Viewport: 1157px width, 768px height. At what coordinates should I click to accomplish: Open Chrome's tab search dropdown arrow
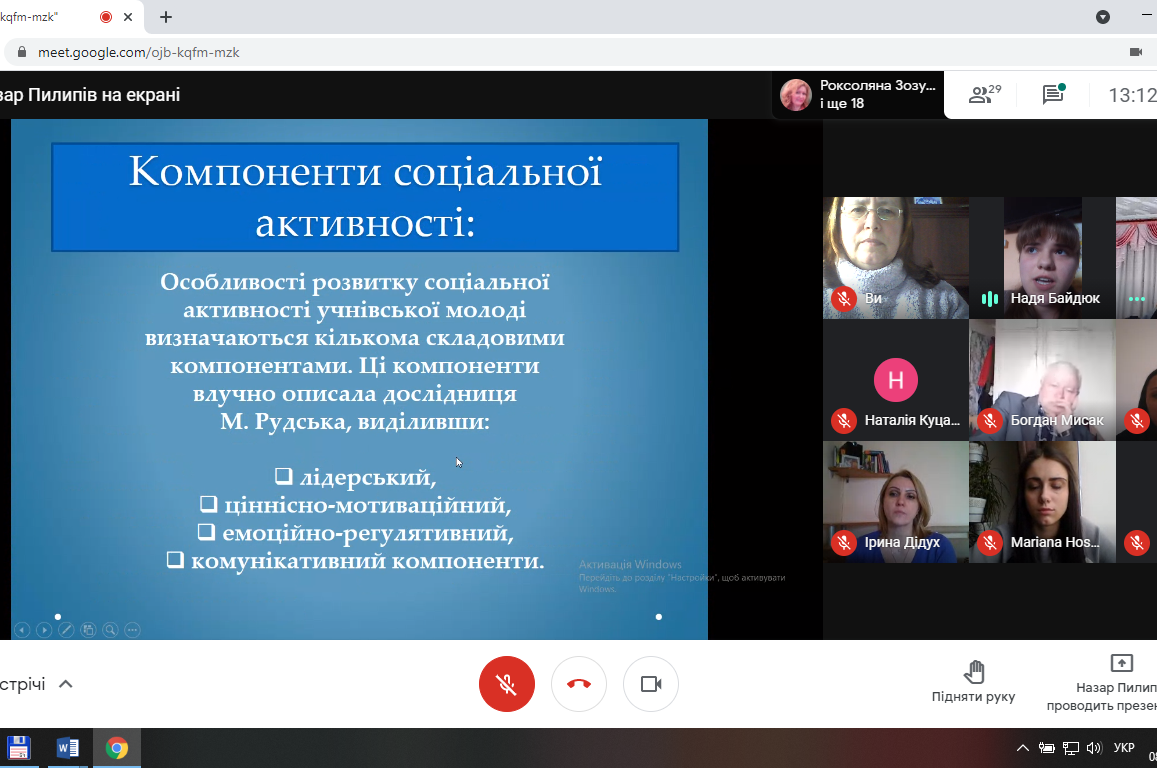point(1103,17)
